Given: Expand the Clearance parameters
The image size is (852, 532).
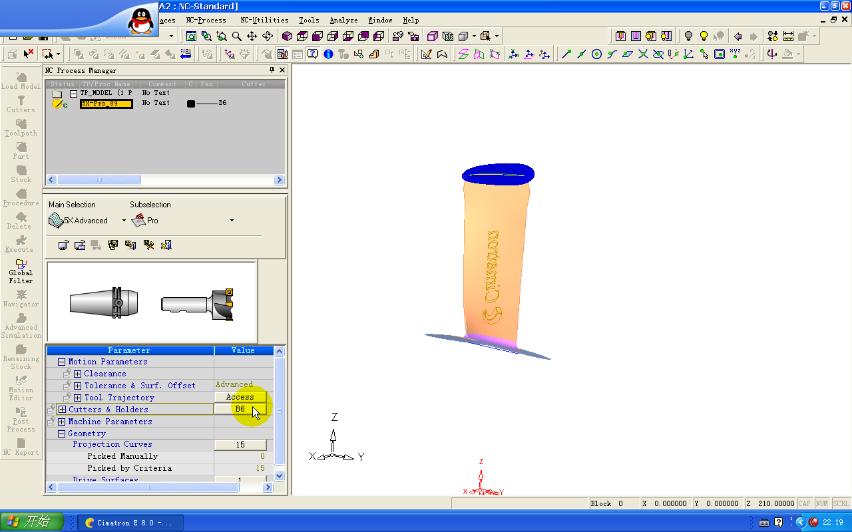Looking at the screenshot, I should [77, 374].
